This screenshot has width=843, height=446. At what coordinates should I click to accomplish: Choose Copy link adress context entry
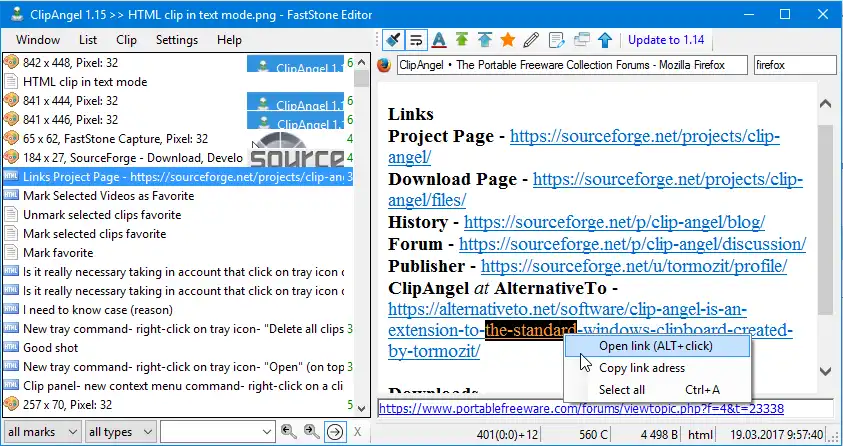point(658,368)
